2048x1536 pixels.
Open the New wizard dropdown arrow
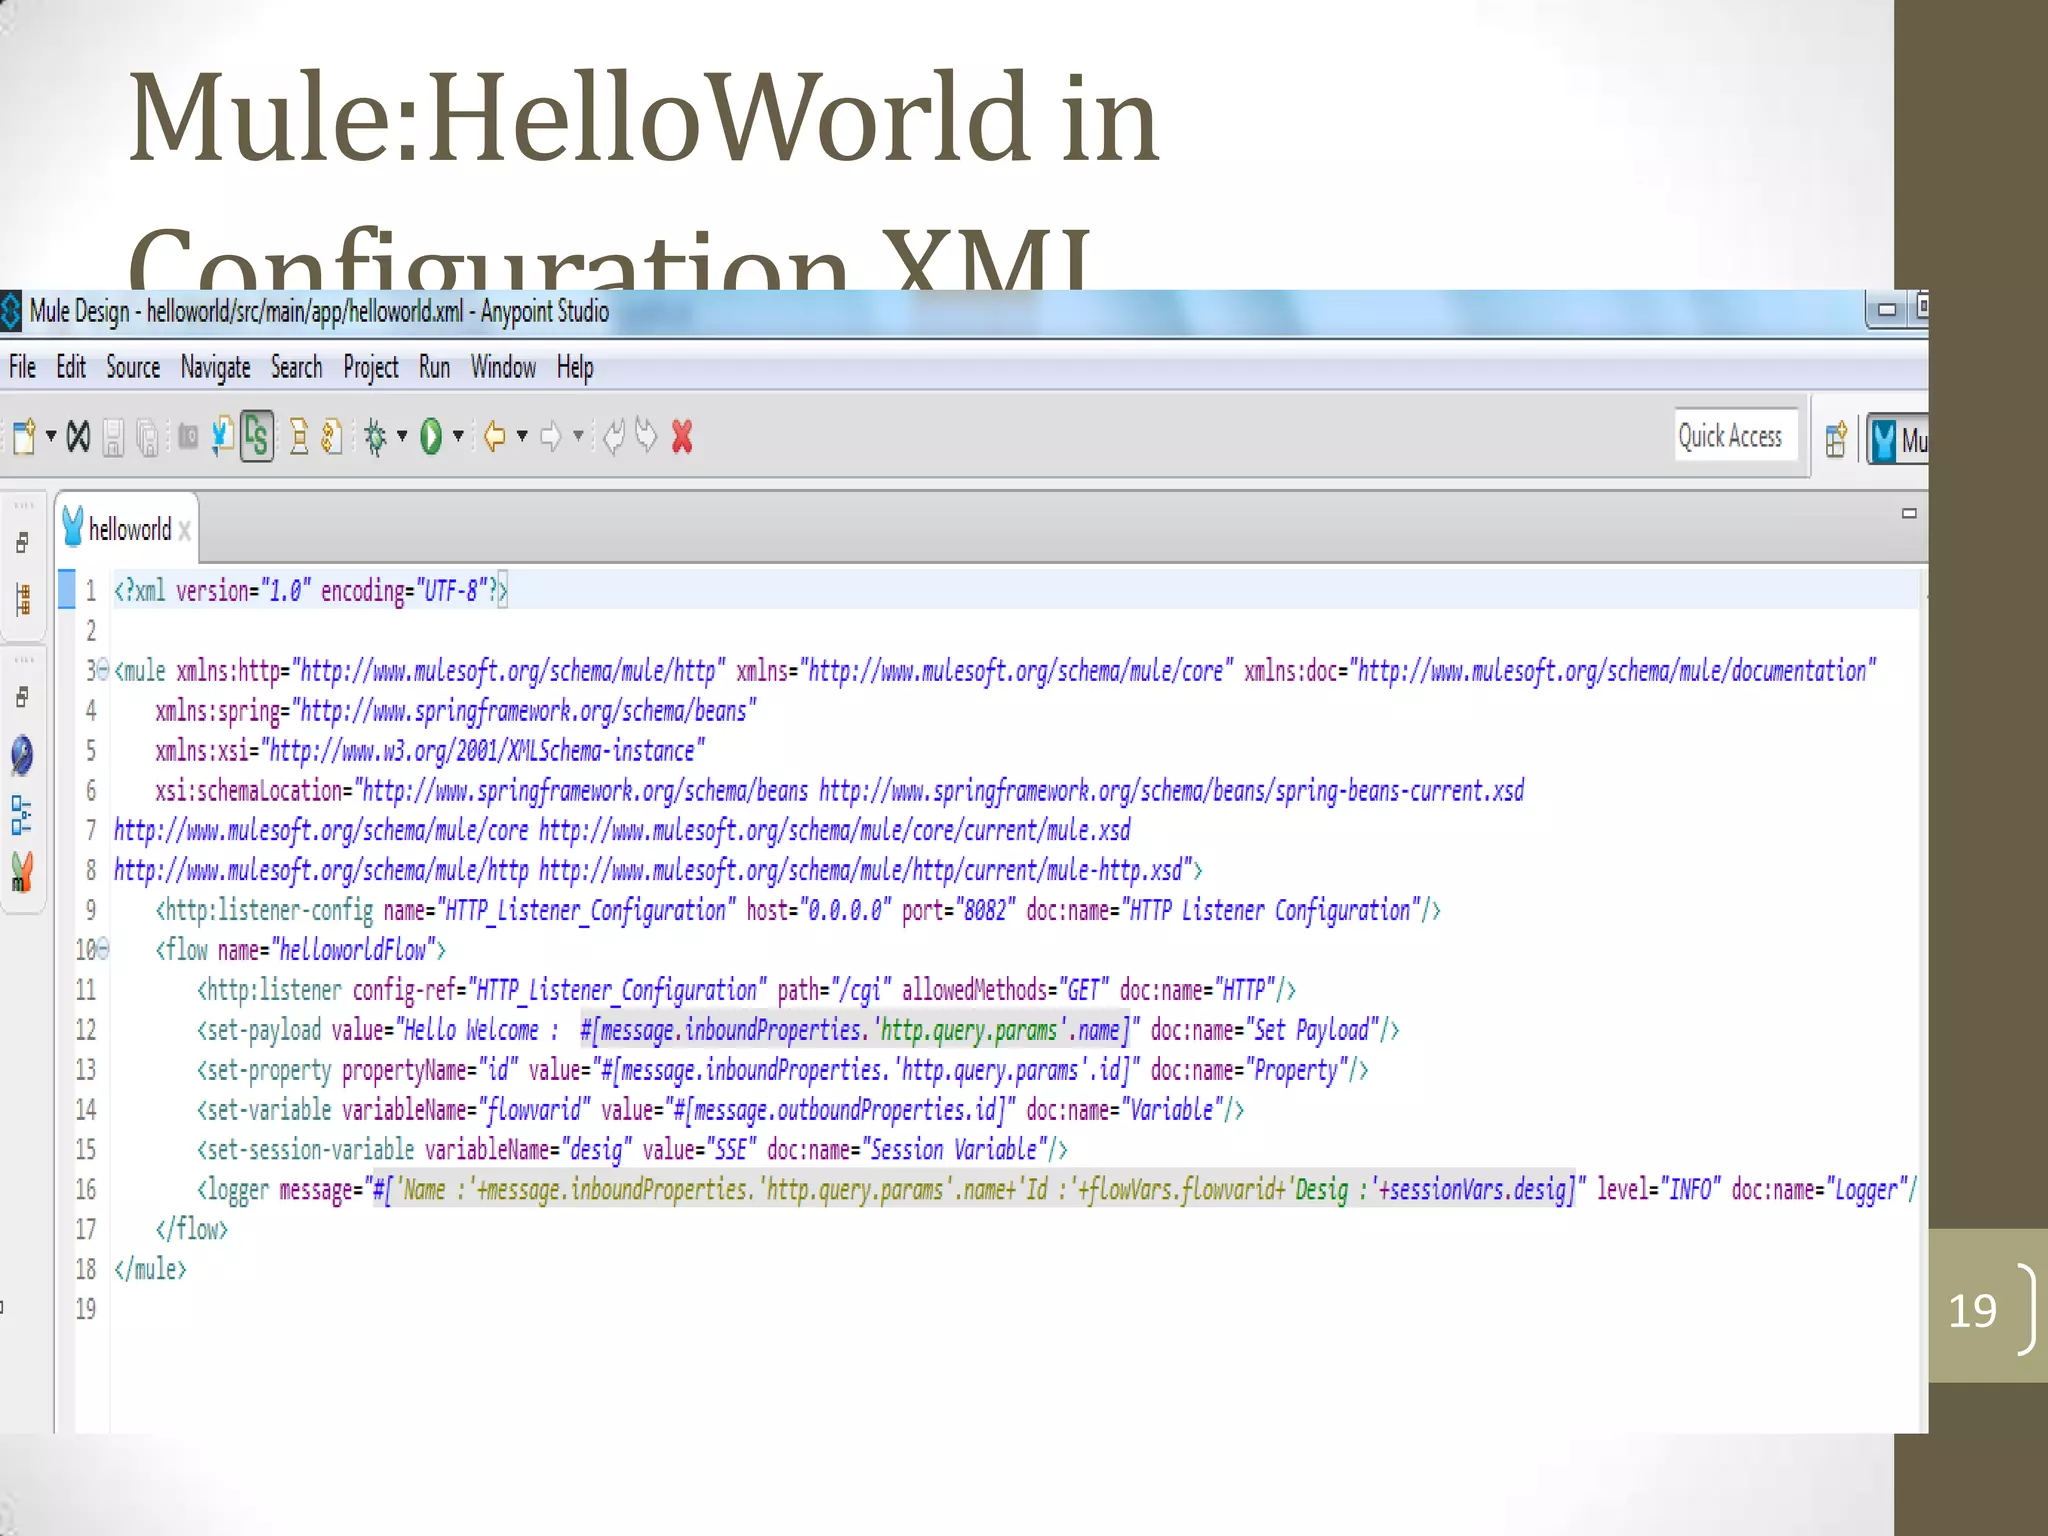(51, 436)
